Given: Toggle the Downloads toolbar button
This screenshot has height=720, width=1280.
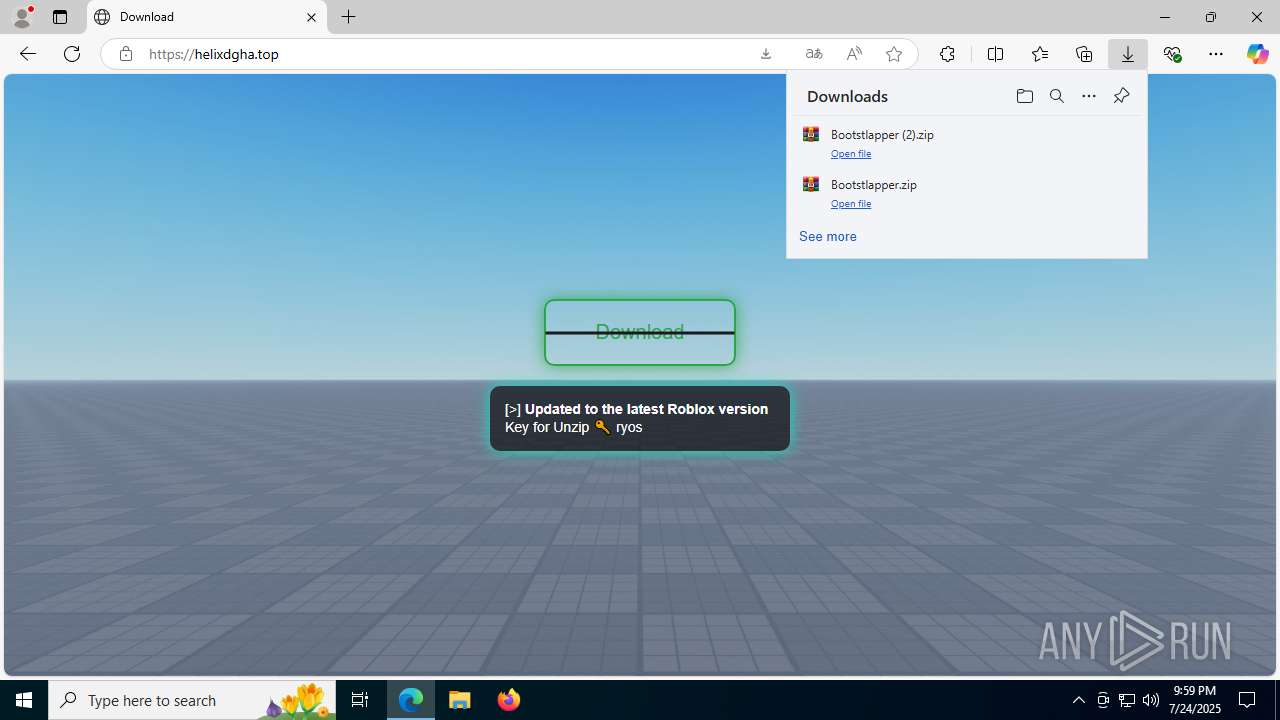Looking at the screenshot, I should pos(1128,54).
